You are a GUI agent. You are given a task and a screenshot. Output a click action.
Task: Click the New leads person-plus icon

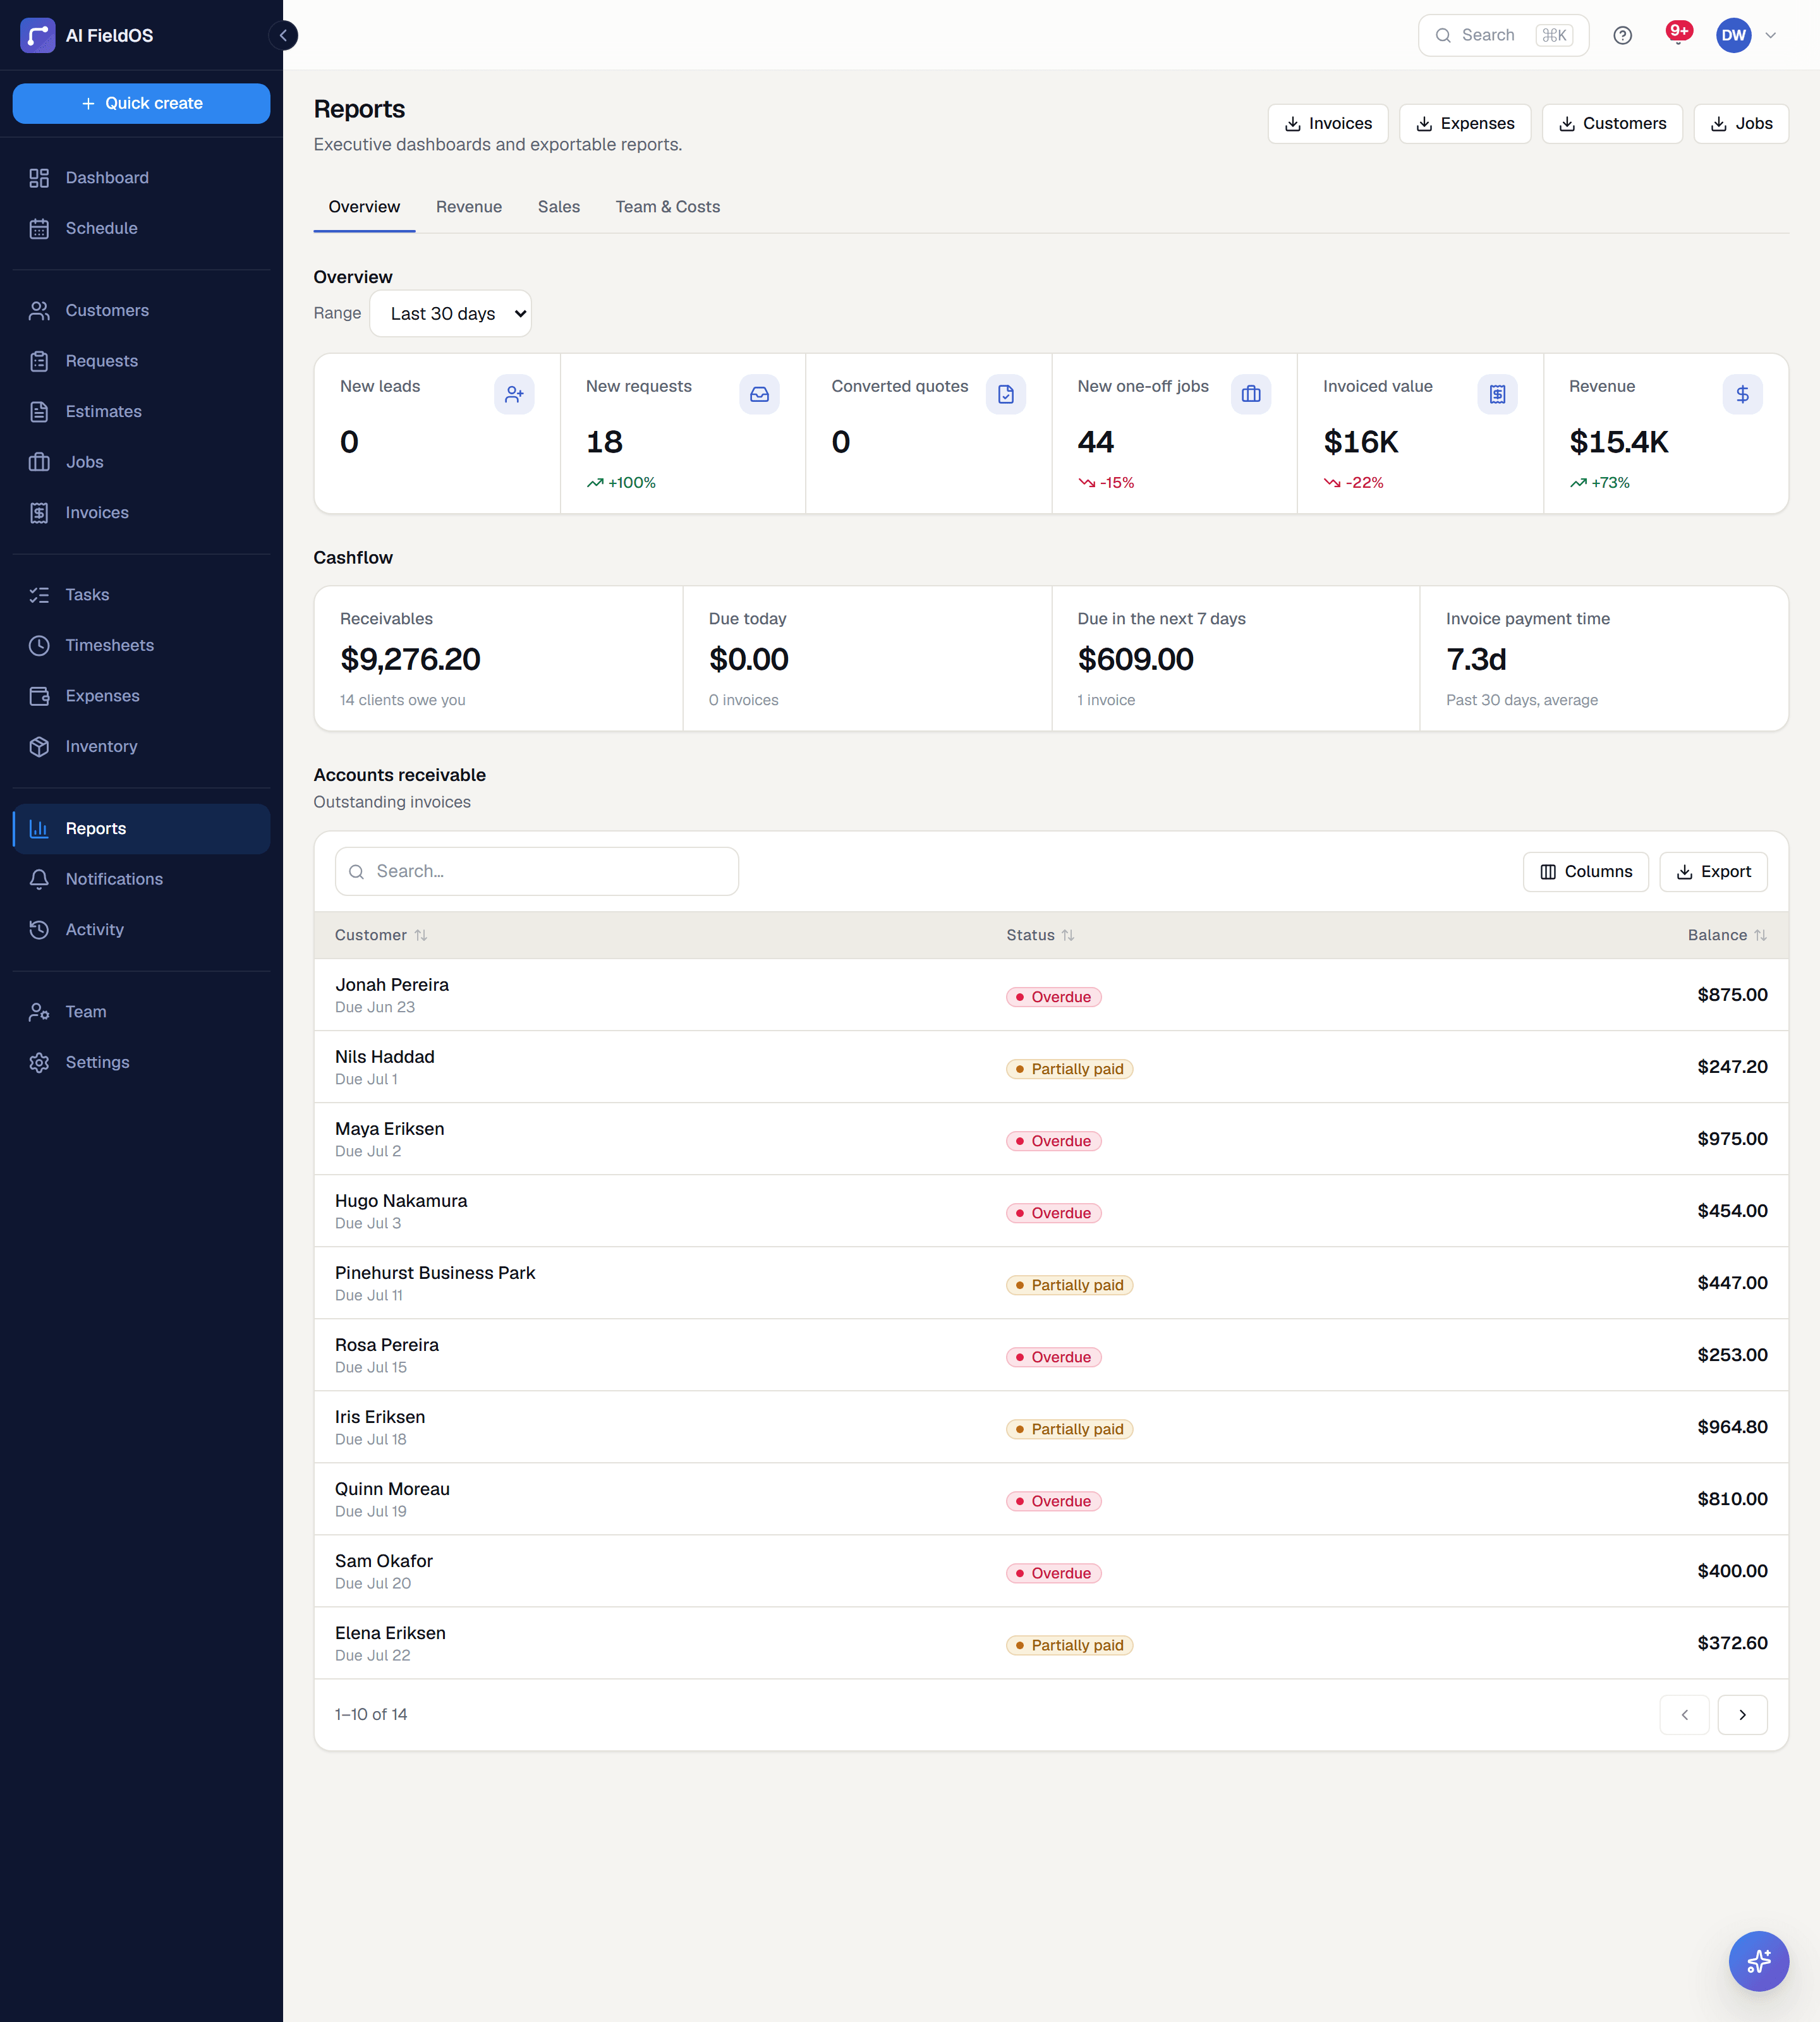point(514,394)
